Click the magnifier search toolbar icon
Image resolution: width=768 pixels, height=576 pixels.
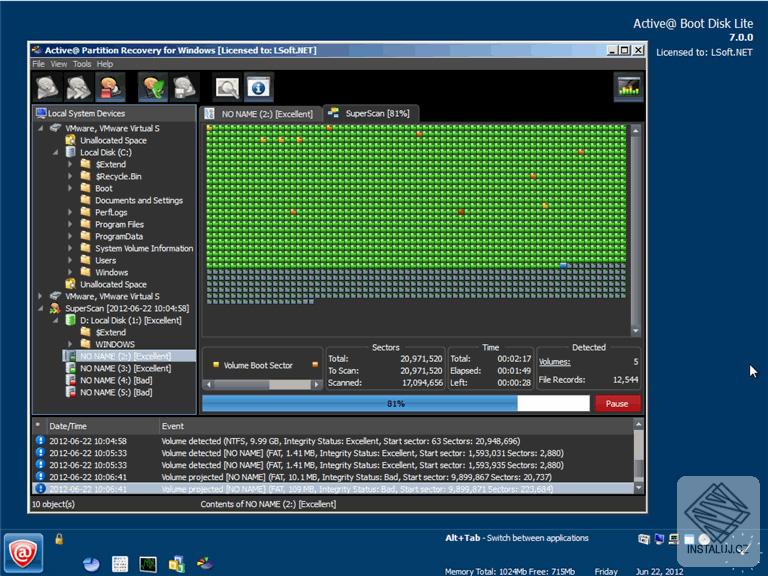pyautogui.click(x=228, y=88)
